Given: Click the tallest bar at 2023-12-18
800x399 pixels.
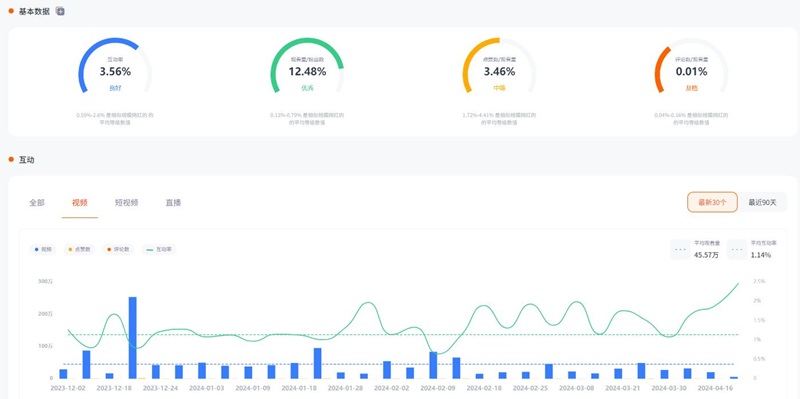Looking at the screenshot, I should click(133, 338).
